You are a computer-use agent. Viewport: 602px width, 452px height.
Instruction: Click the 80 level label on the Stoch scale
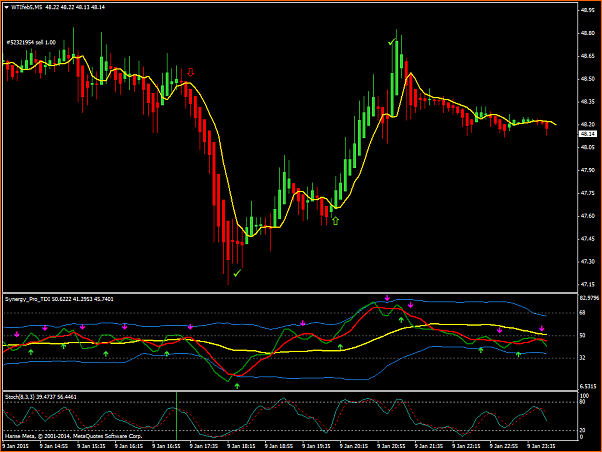(x=582, y=402)
